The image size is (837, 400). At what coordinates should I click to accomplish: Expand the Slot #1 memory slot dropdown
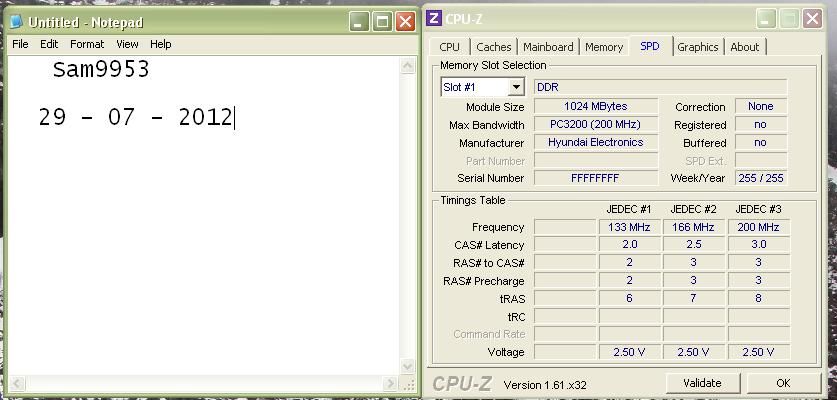point(516,87)
